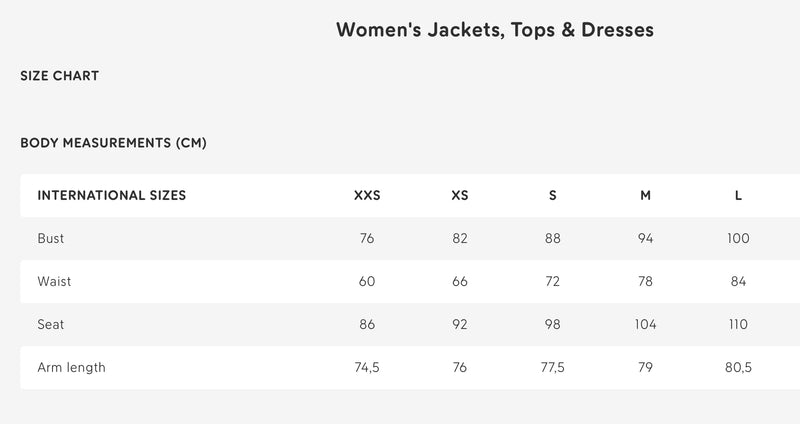800x424 pixels.
Task: Click the Bust value 76 for XXS
Action: click(367, 239)
